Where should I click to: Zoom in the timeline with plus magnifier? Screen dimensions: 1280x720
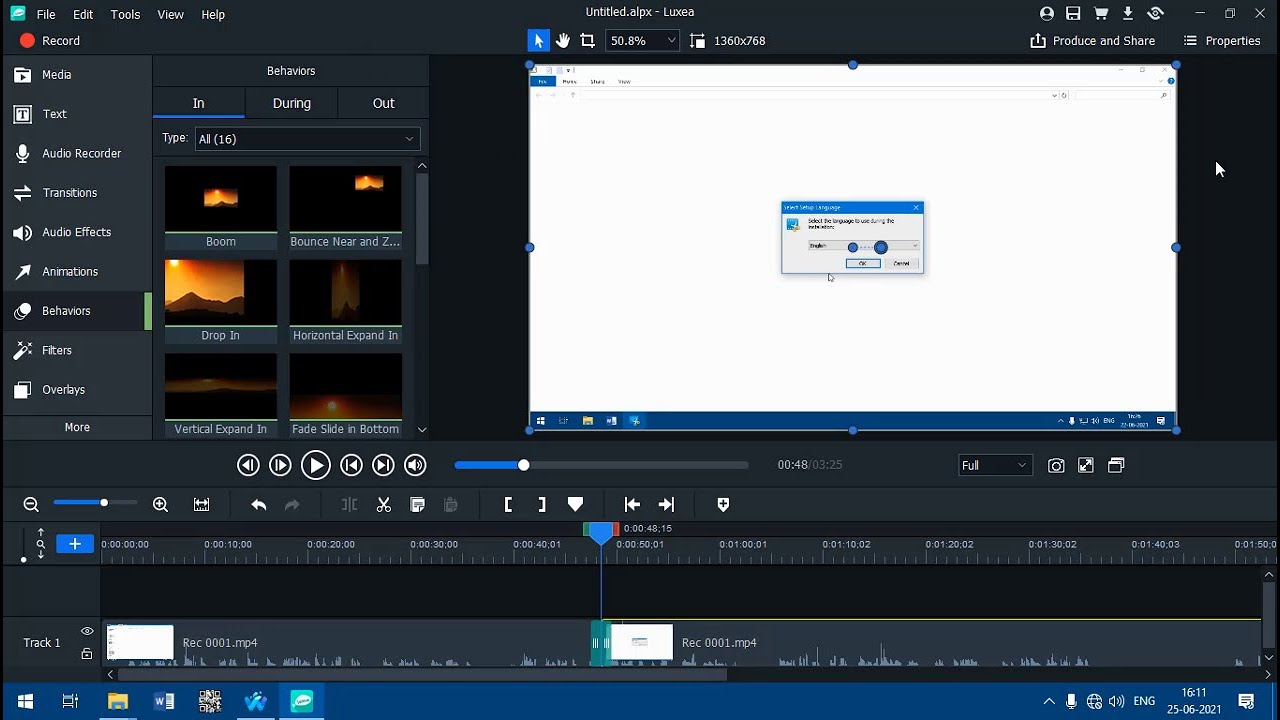point(160,505)
